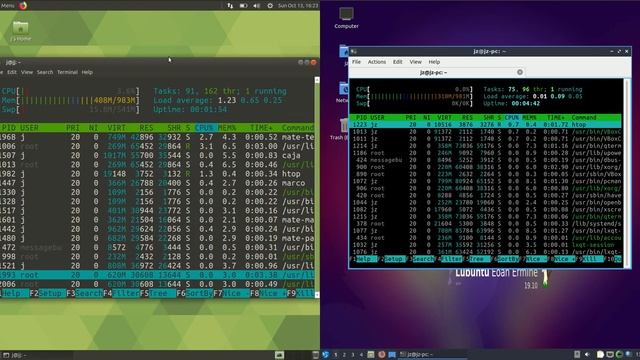
Task: Click F4 Filter in left htop footer
Action: coord(121,293)
